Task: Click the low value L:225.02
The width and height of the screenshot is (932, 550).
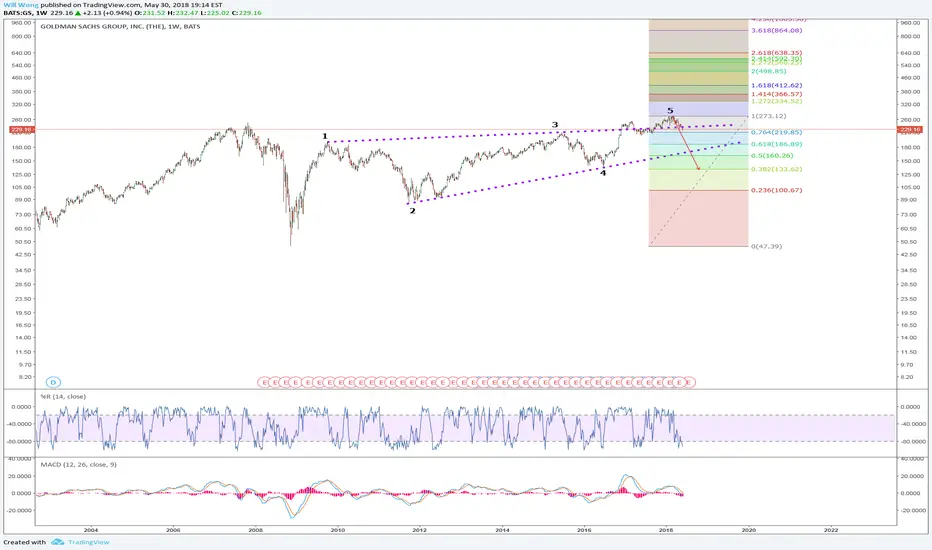Action: pyautogui.click(x=215, y=12)
